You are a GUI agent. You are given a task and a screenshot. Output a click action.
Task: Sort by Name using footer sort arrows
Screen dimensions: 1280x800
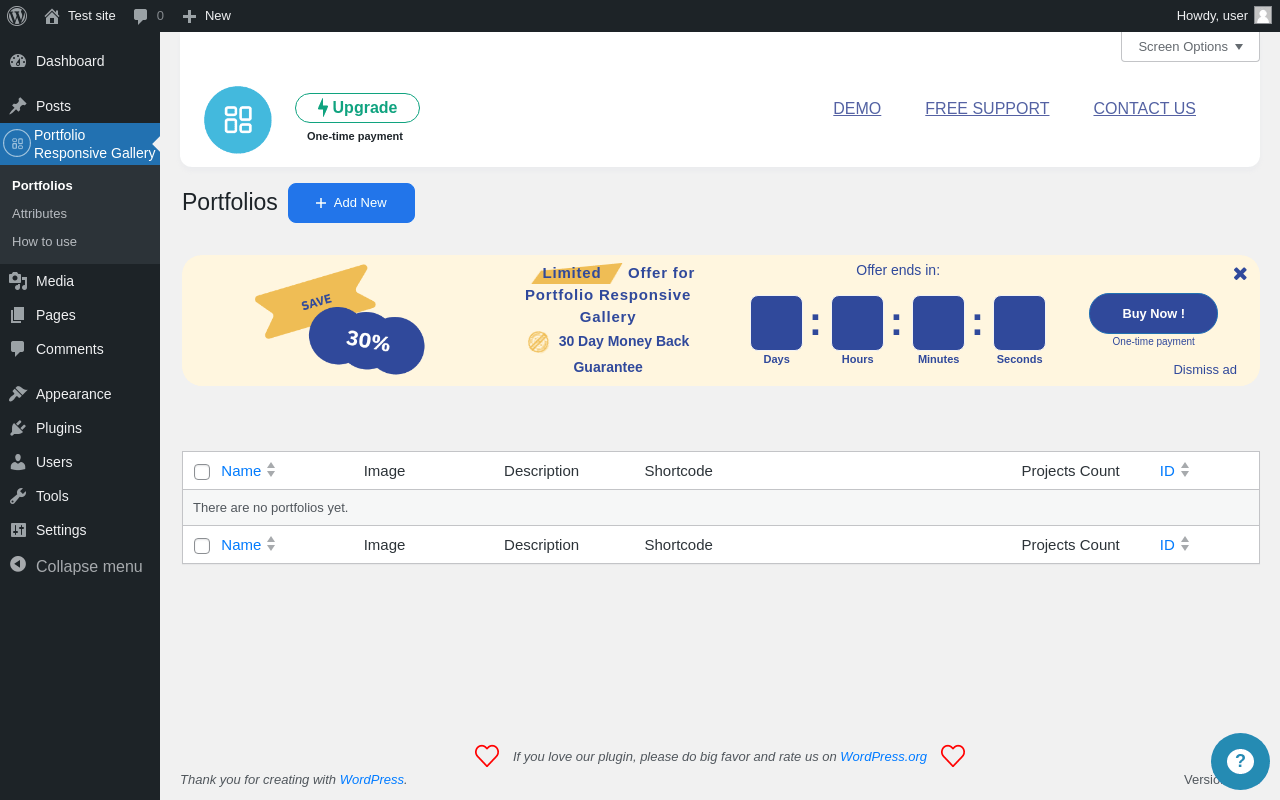click(x=271, y=544)
